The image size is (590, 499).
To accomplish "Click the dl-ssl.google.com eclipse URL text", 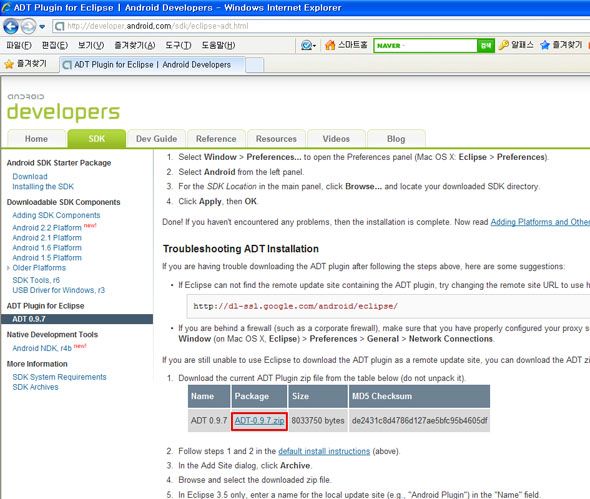I will coord(295,306).
